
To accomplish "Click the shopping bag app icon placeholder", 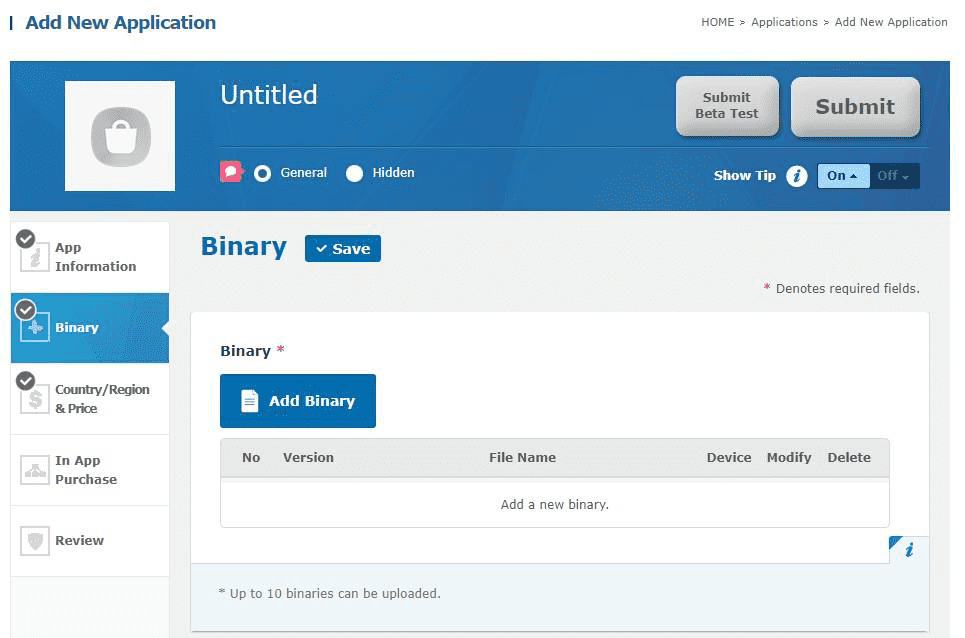I will (x=120, y=136).
